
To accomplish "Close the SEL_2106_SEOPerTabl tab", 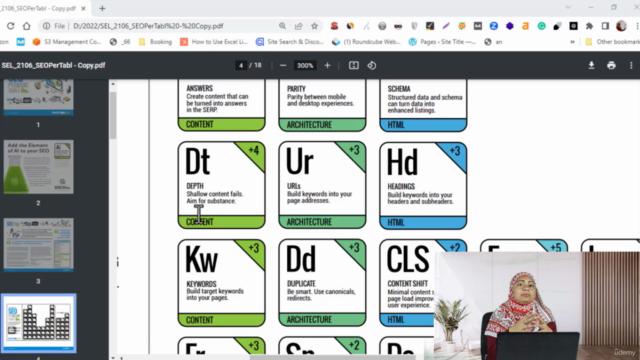I will click(83, 8).
